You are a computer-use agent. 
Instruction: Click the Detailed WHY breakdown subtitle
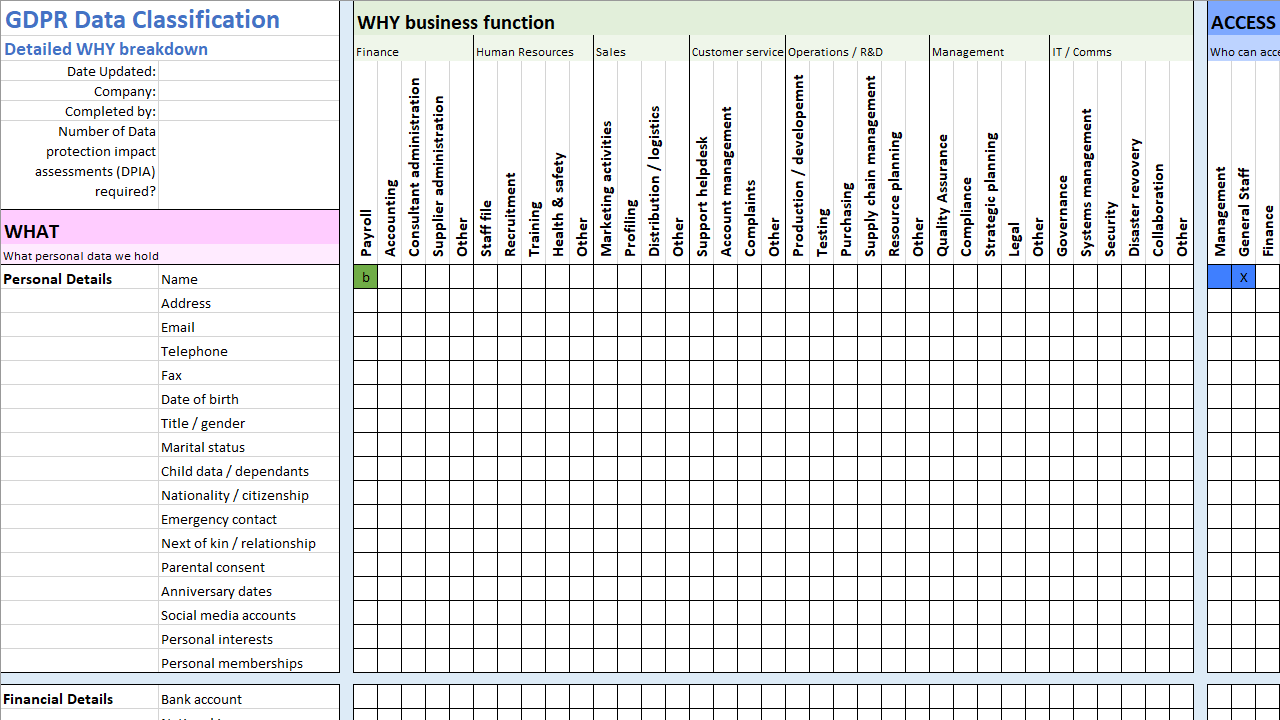[x=106, y=48]
